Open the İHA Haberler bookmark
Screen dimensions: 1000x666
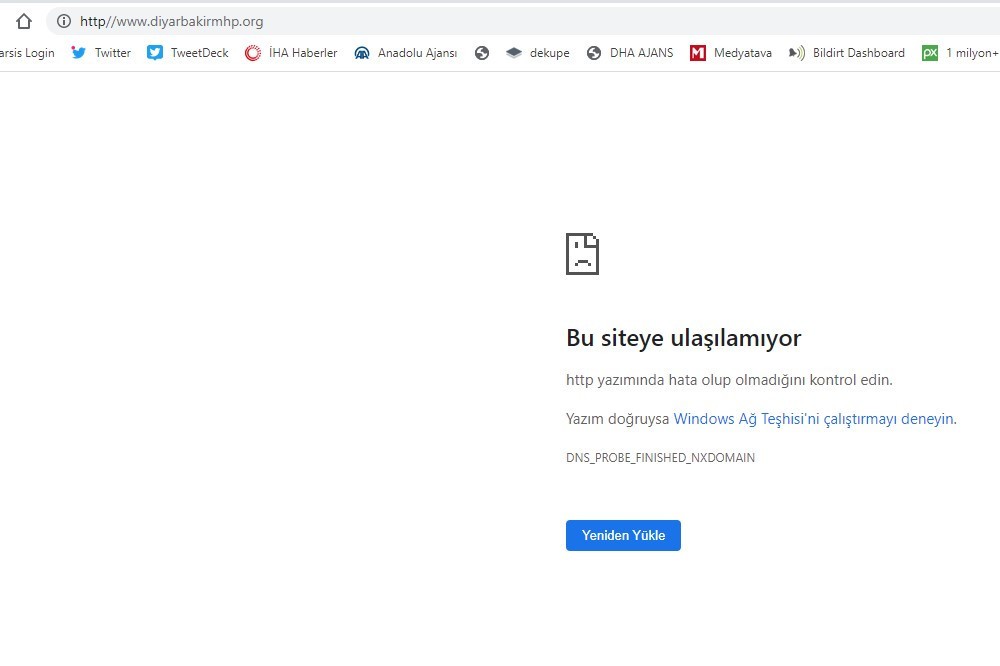click(291, 53)
